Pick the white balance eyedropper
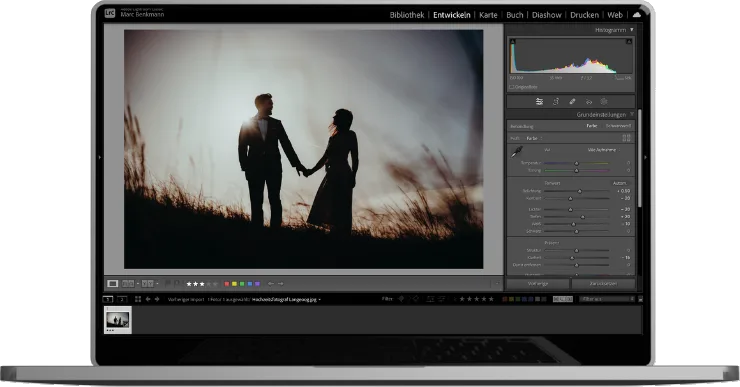The width and height of the screenshot is (740, 387). (517, 151)
